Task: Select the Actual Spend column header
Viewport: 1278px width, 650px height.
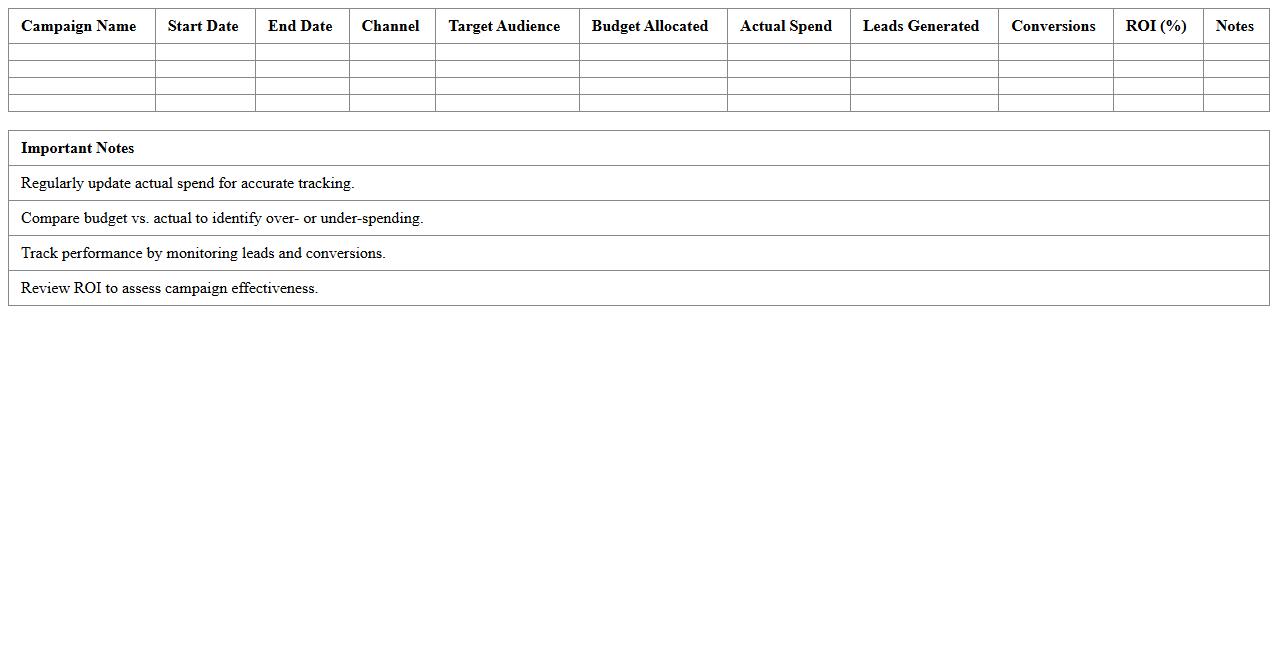Action: click(786, 26)
